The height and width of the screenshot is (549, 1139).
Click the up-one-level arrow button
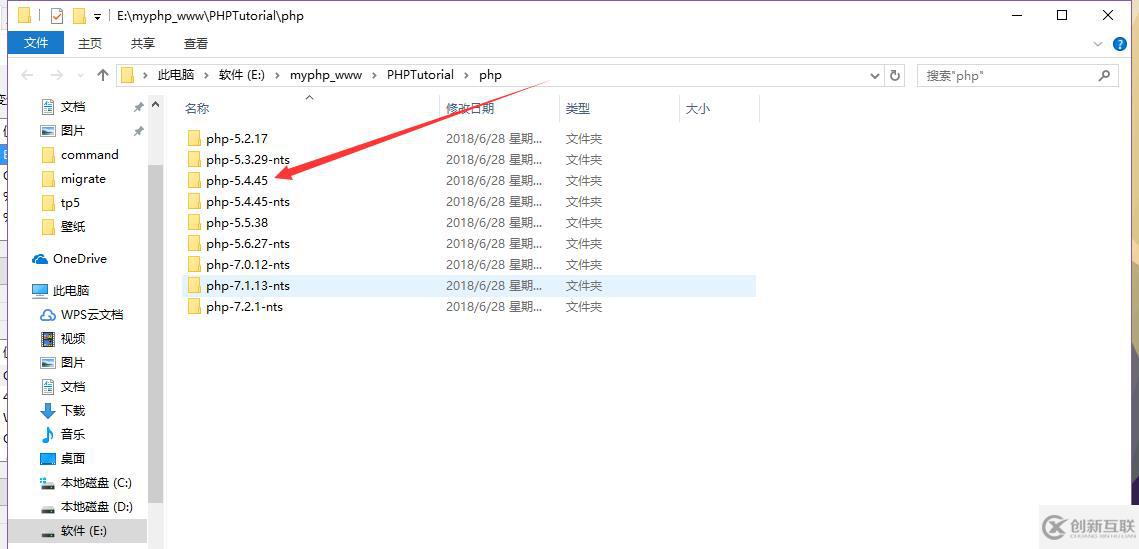tap(103, 75)
